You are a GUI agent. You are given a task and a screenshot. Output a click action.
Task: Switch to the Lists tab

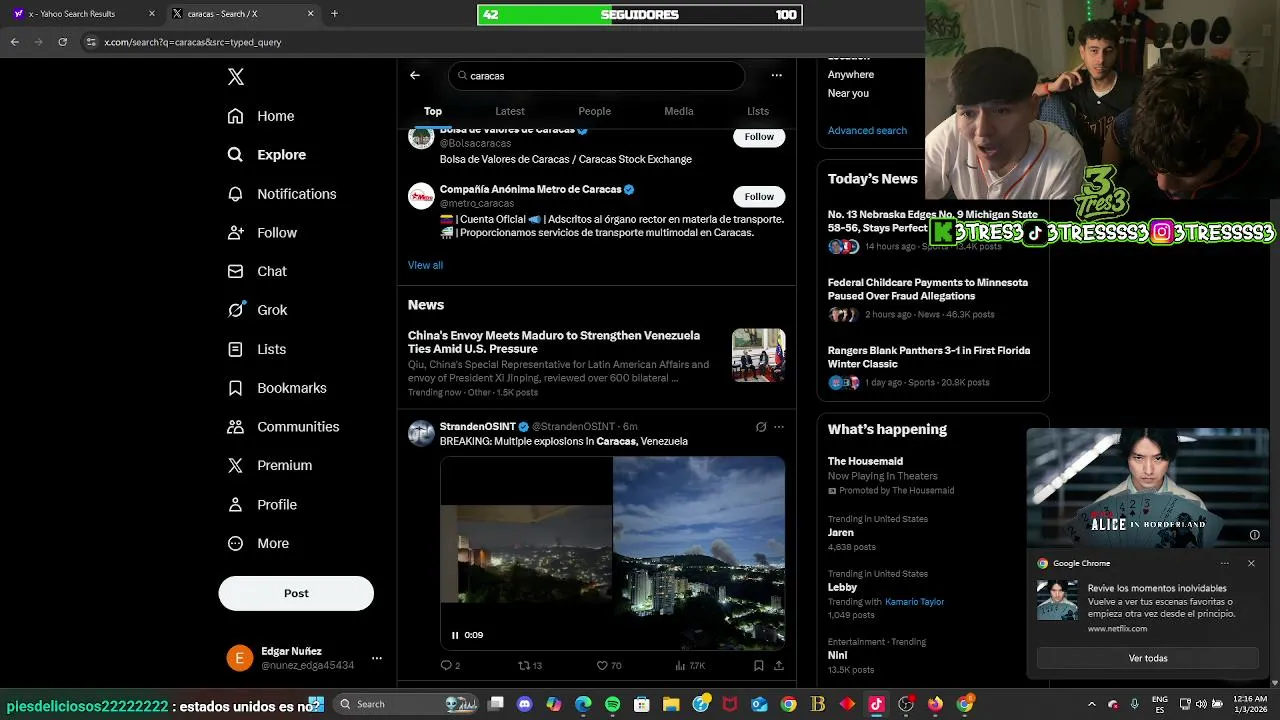point(758,111)
